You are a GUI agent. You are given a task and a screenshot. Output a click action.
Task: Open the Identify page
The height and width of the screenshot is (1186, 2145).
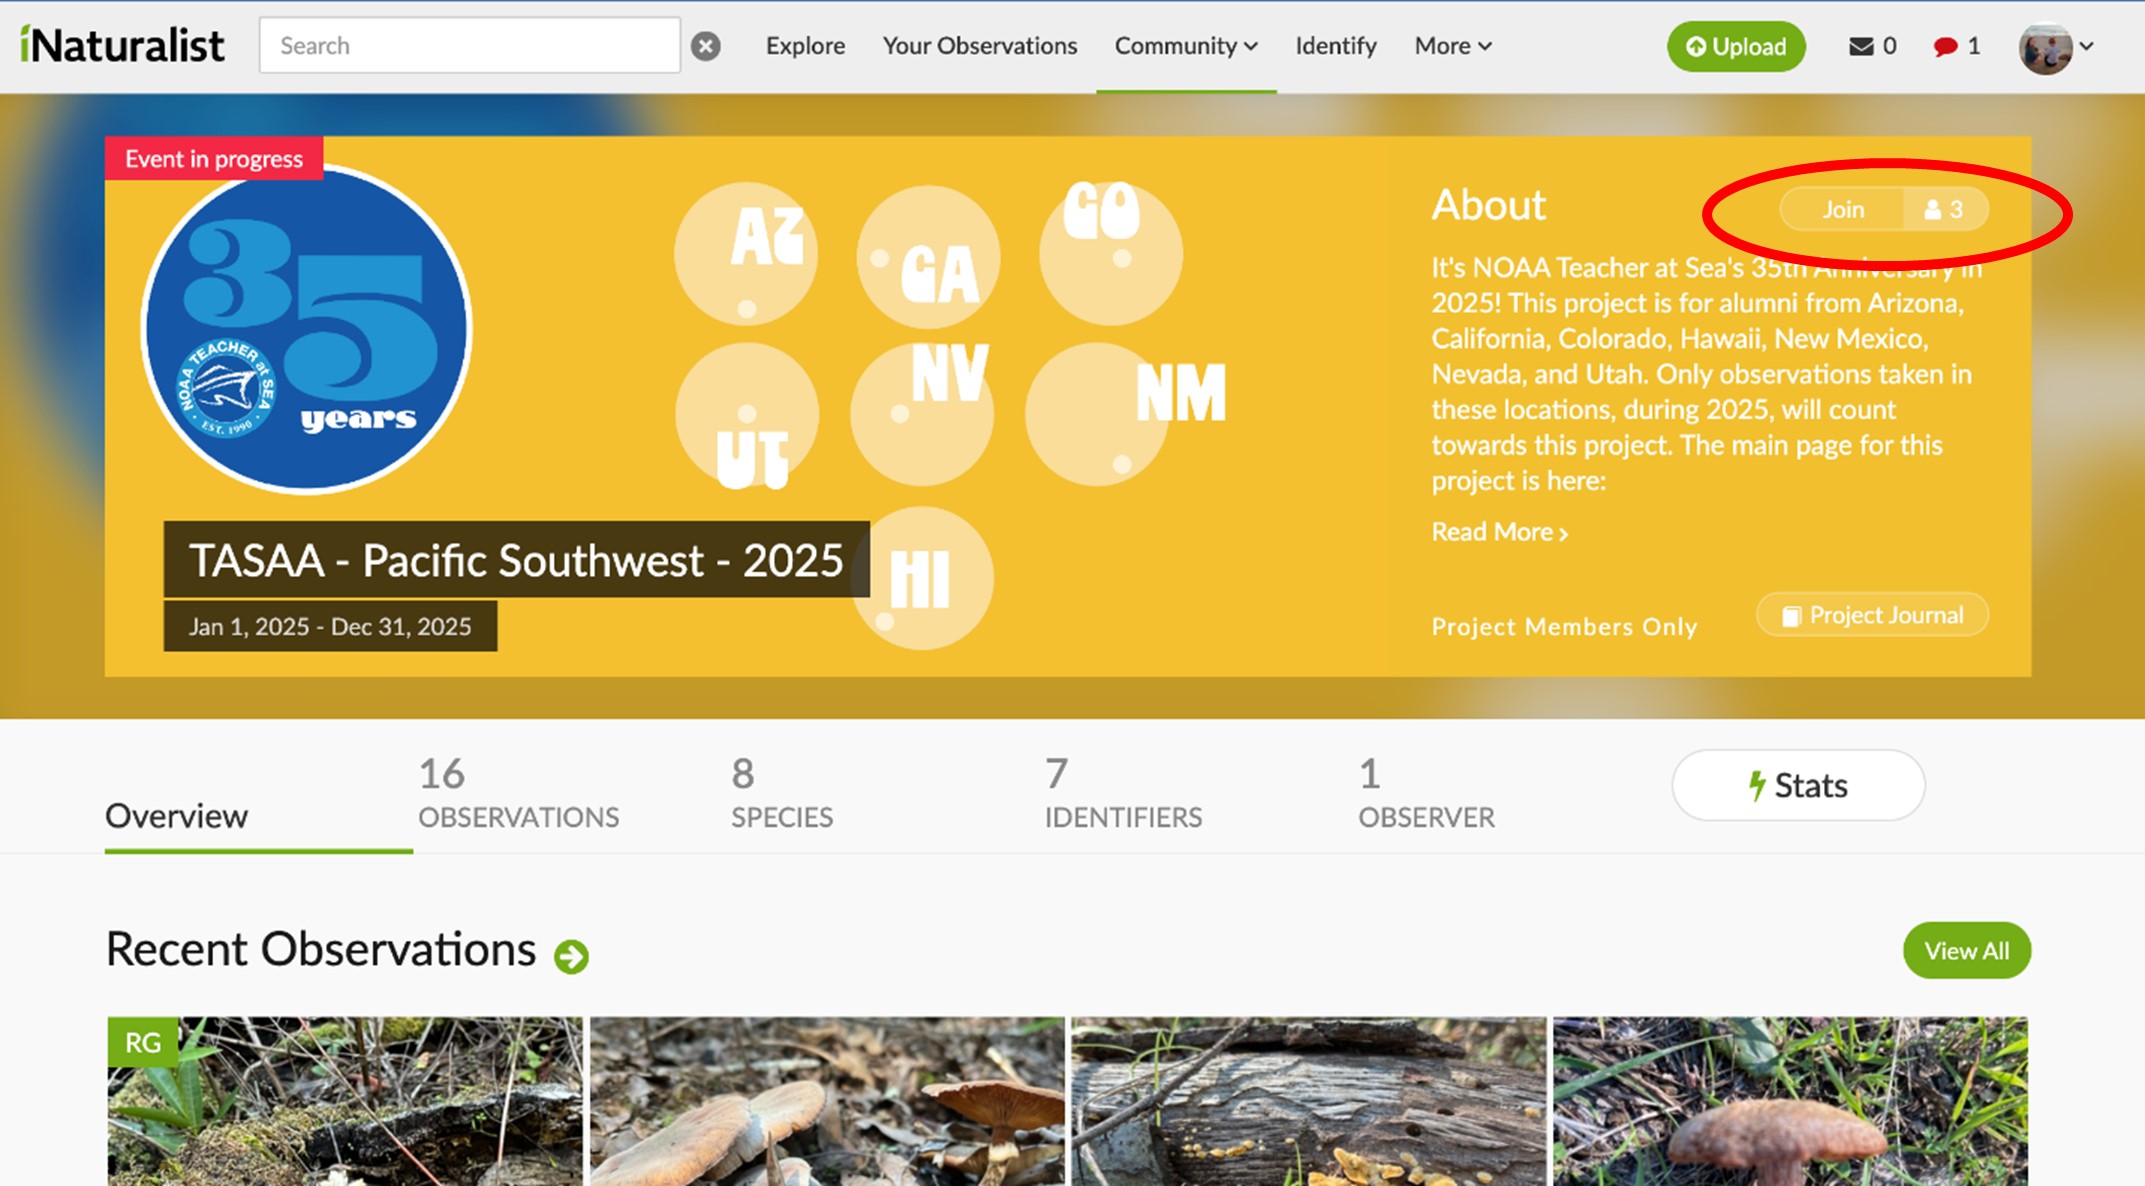coord(1336,46)
